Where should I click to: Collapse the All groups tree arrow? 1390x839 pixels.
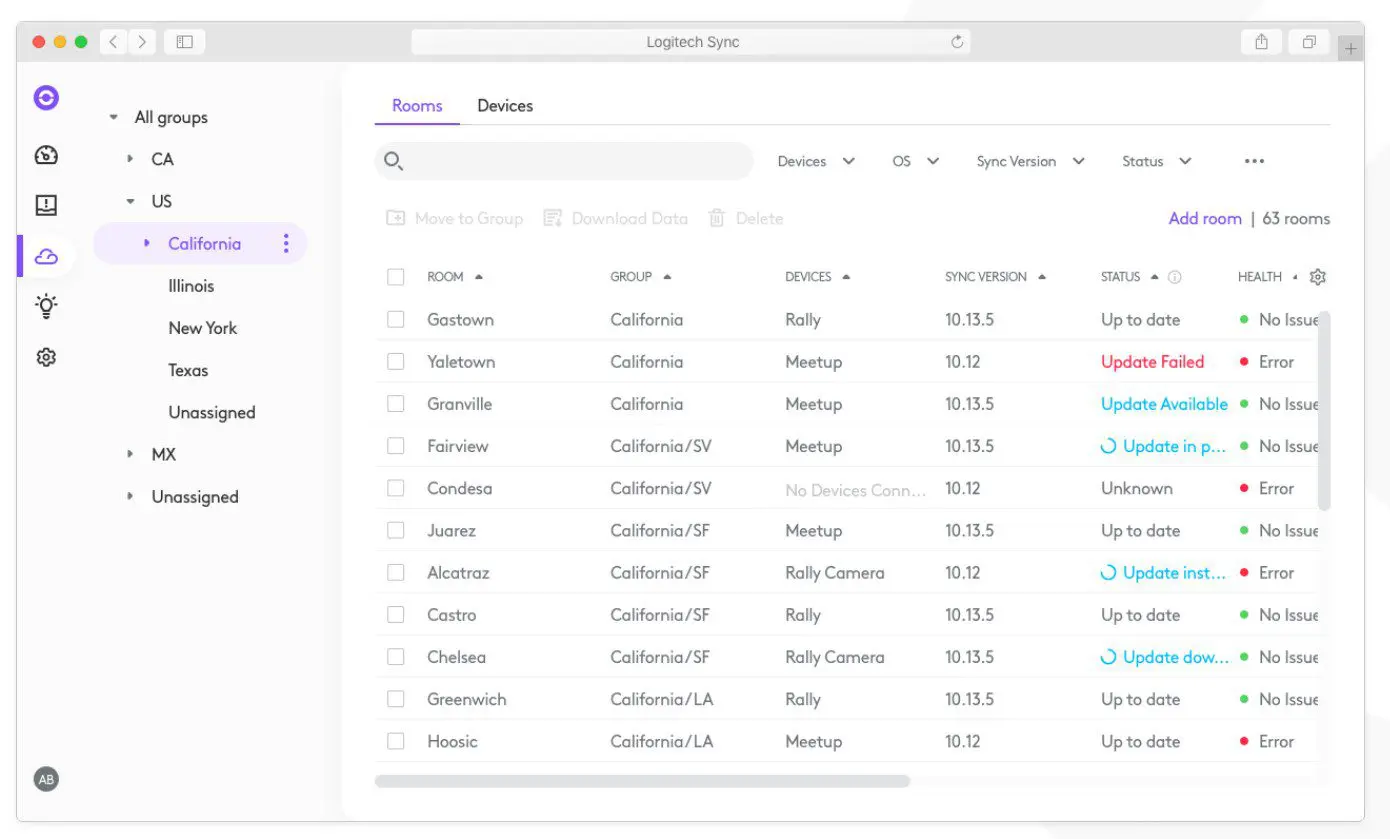(113, 118)
